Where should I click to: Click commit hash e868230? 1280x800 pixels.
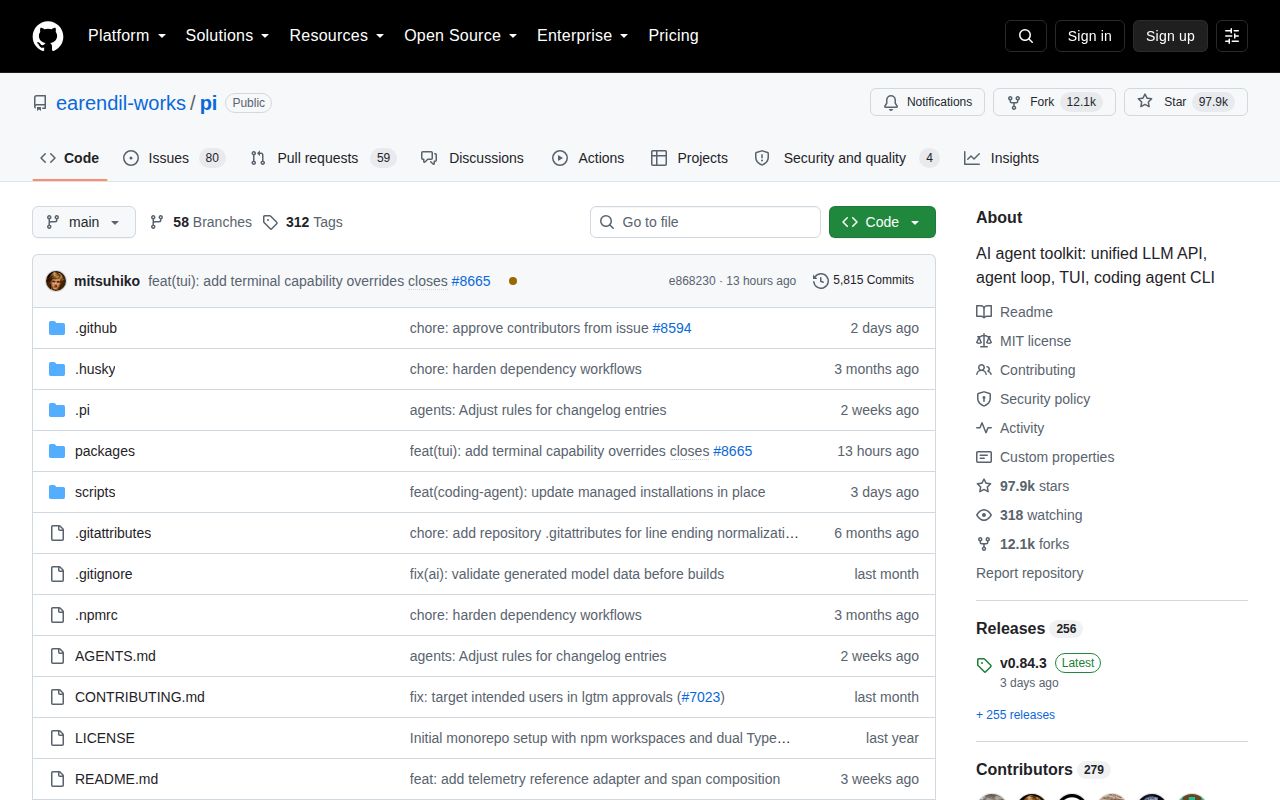pos(692,281)
